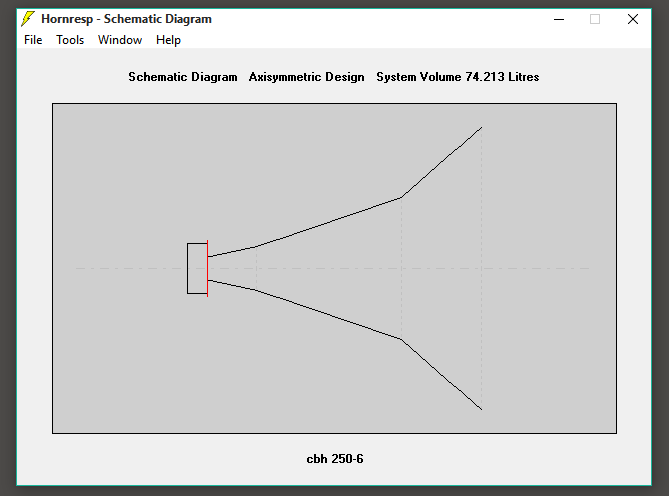The width and height of the screenshot is (669, 496).
Task: Maximize the Schematic Diagram window
Action: click(x=595, y=19)
